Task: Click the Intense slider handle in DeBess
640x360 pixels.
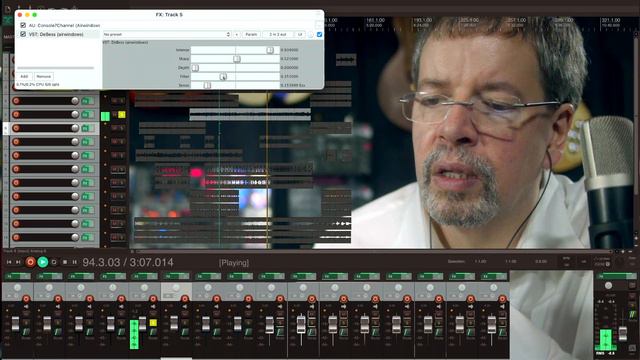Action: [270, 50]
